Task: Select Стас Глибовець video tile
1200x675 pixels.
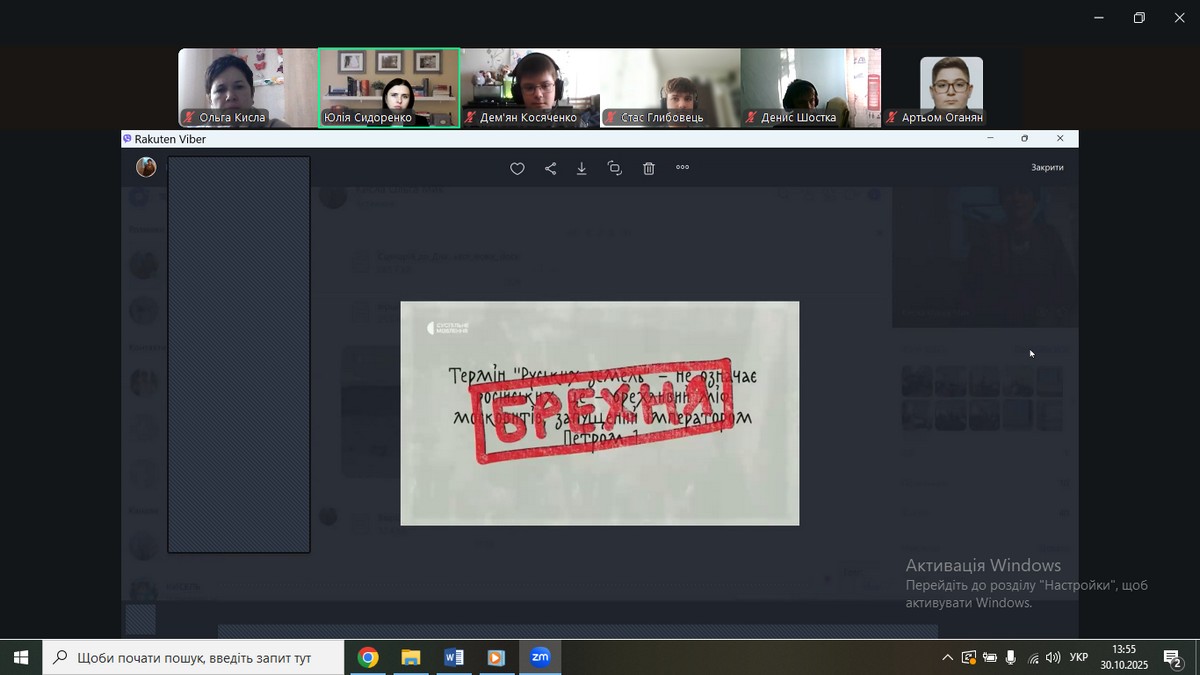Action: pos(670,87)
